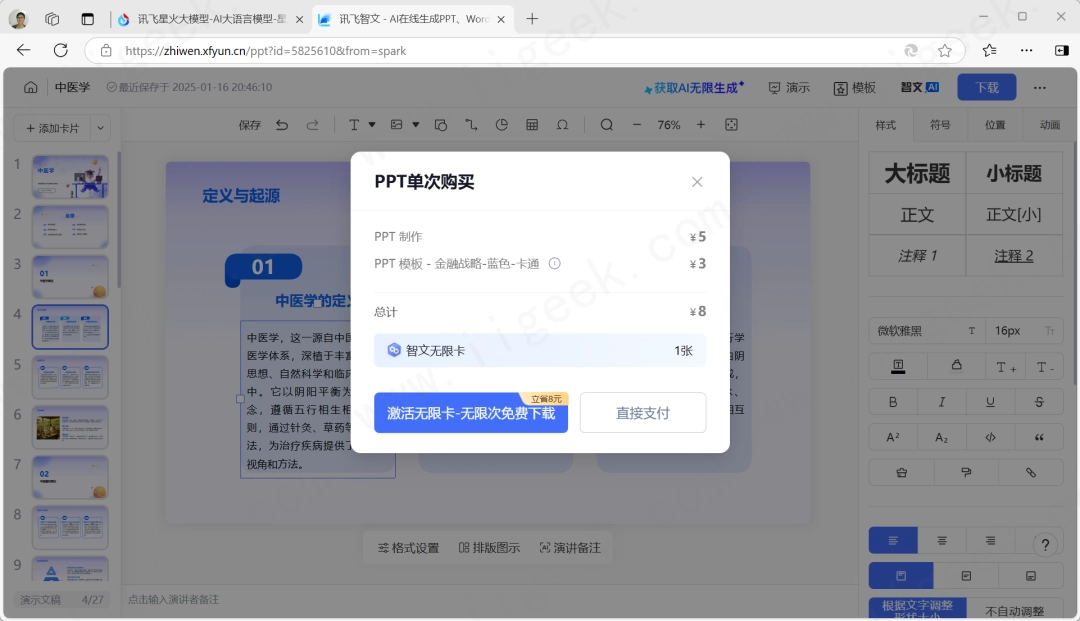Apply strikethrough with the S icon
The image size is (1080, 621).
(x=1039, y=401)
